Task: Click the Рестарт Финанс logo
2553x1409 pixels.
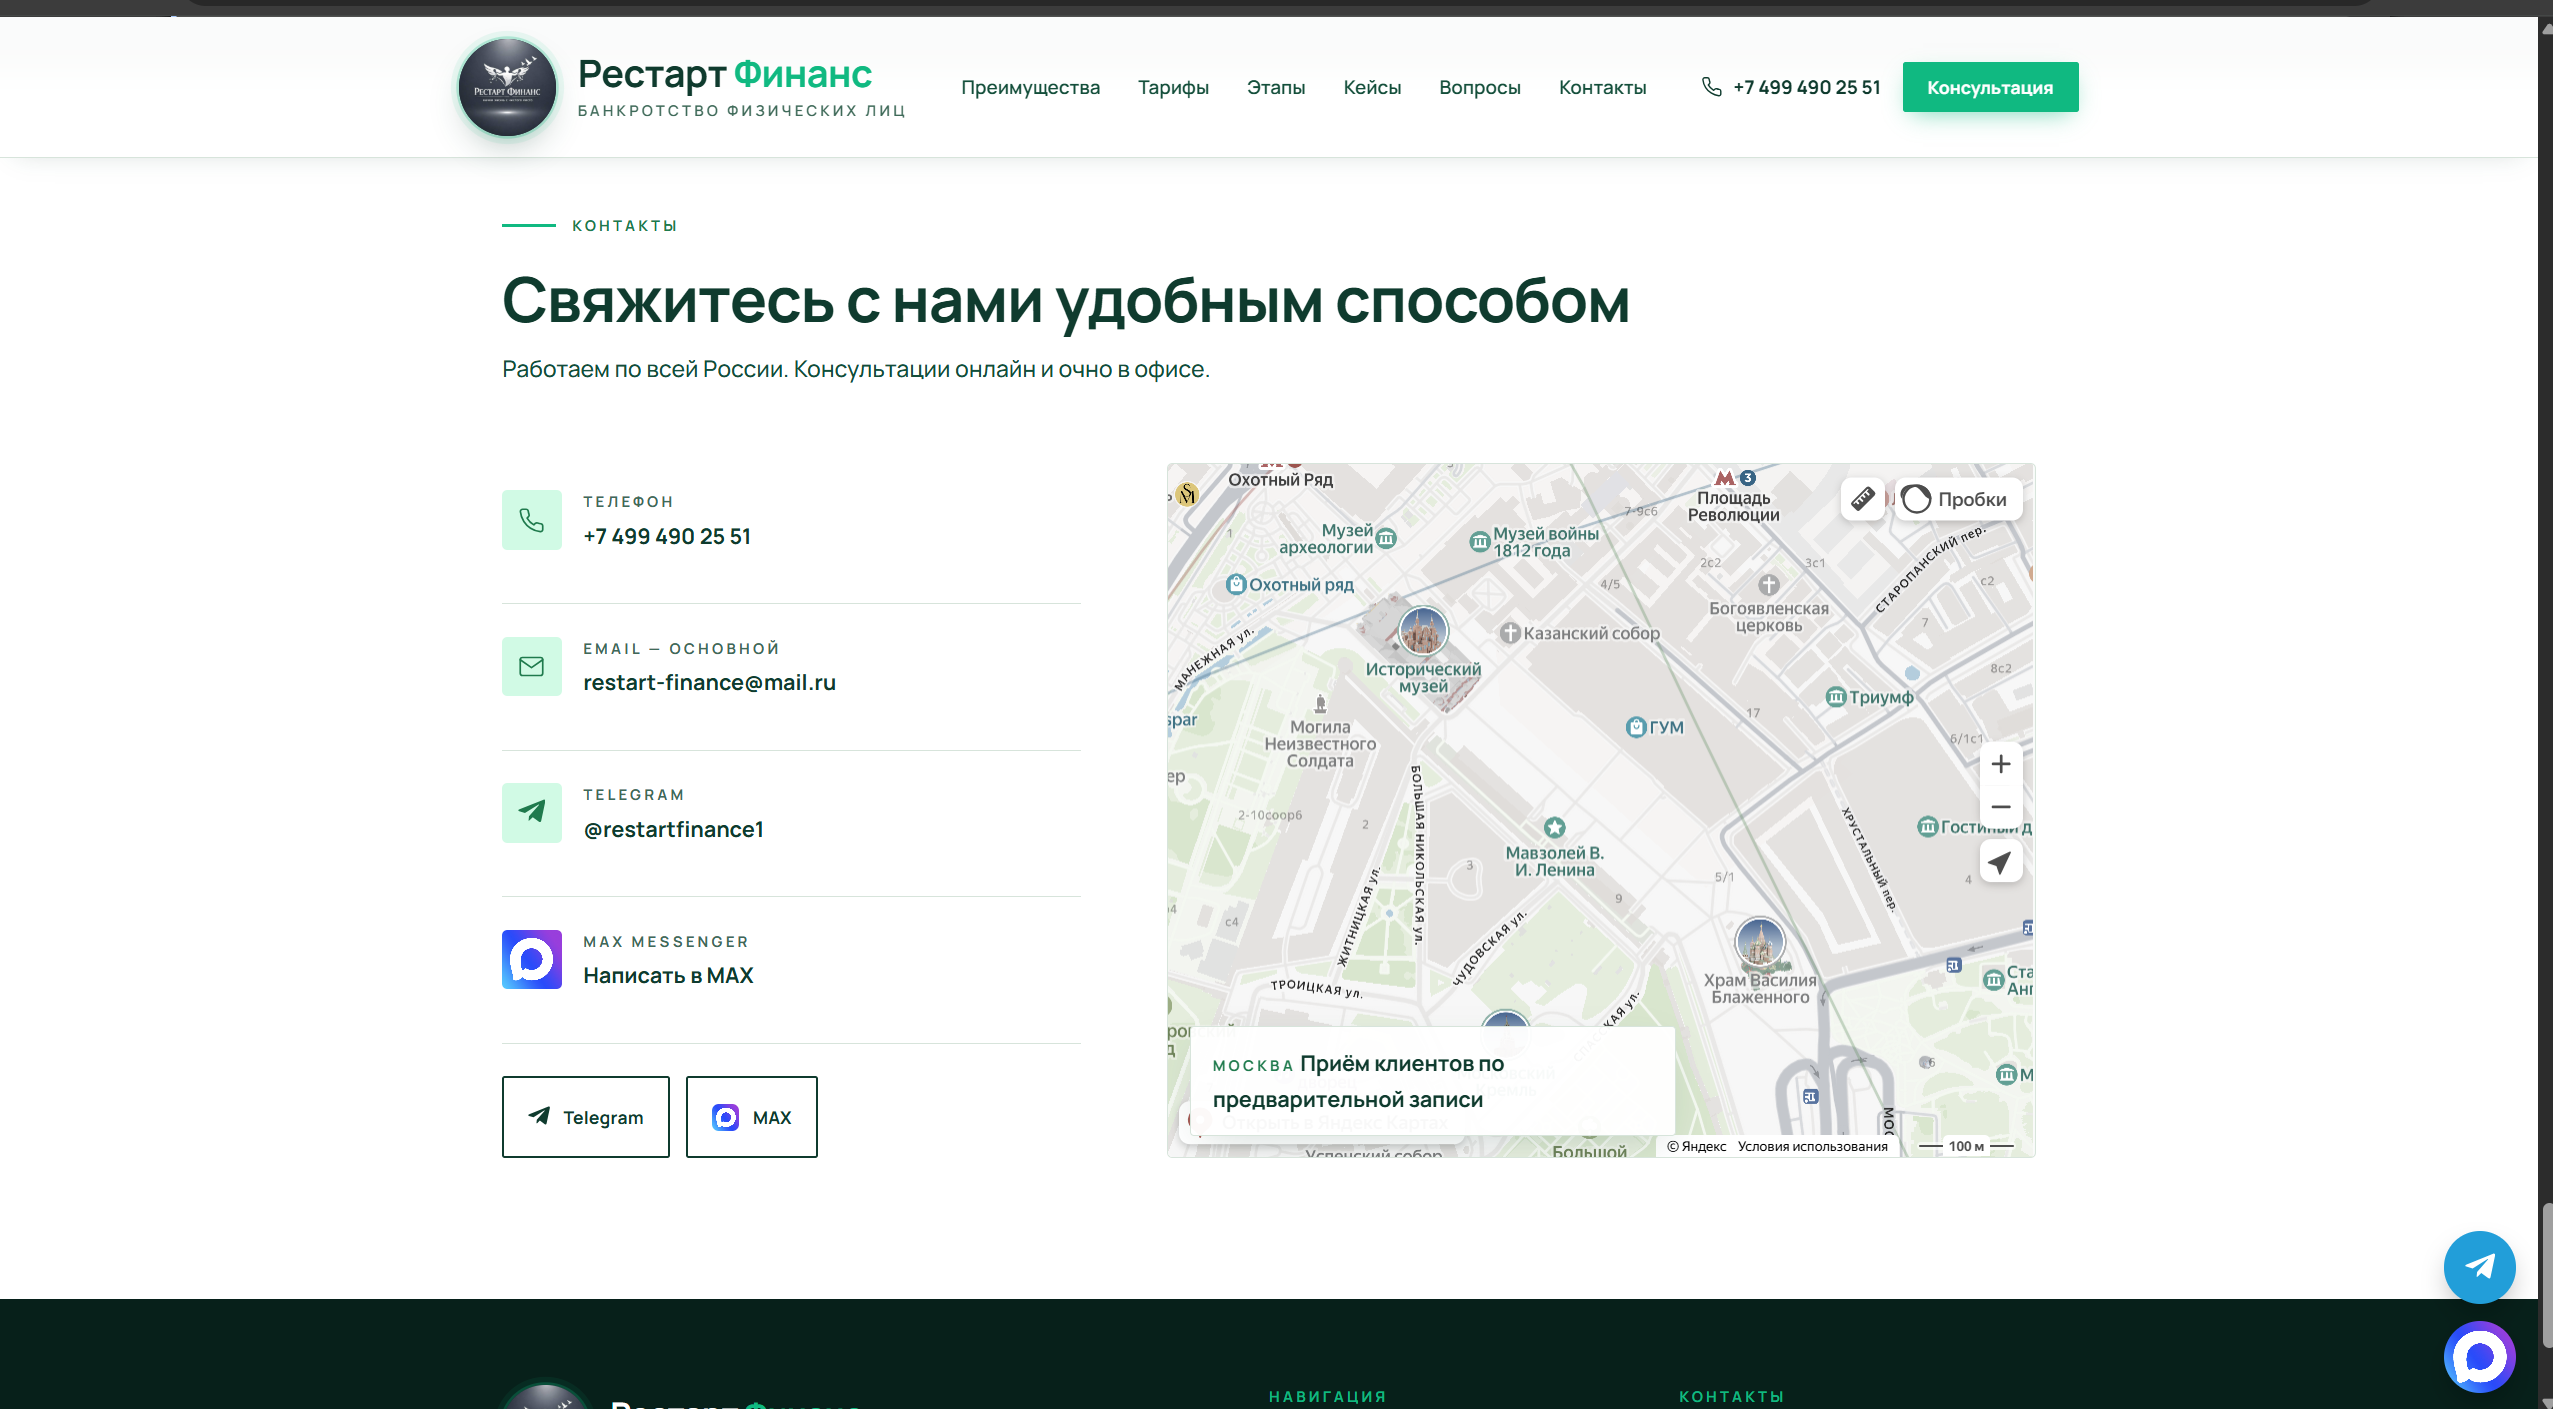Action: click(x=508, y=86)
